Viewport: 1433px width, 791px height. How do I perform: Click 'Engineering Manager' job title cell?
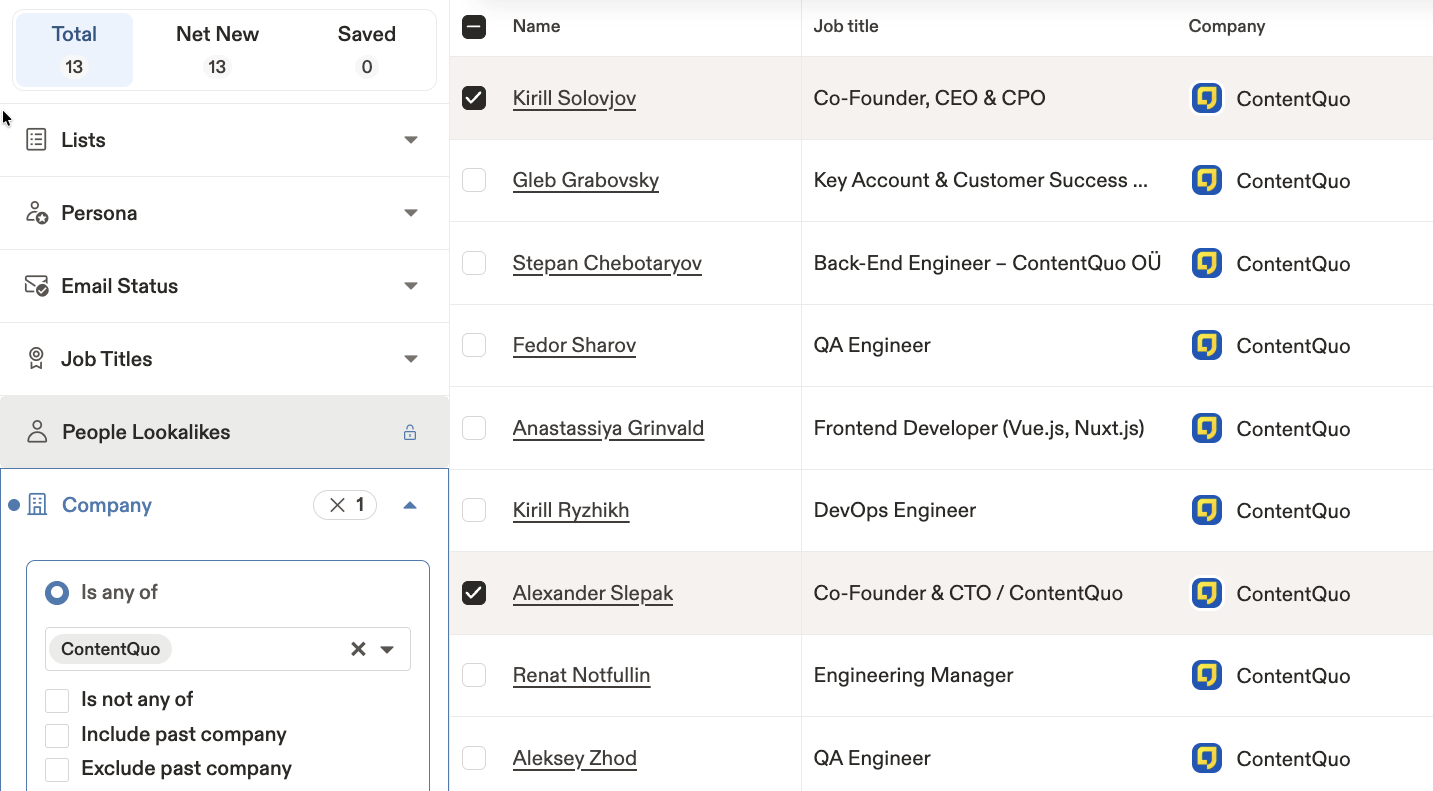(914, 675)
